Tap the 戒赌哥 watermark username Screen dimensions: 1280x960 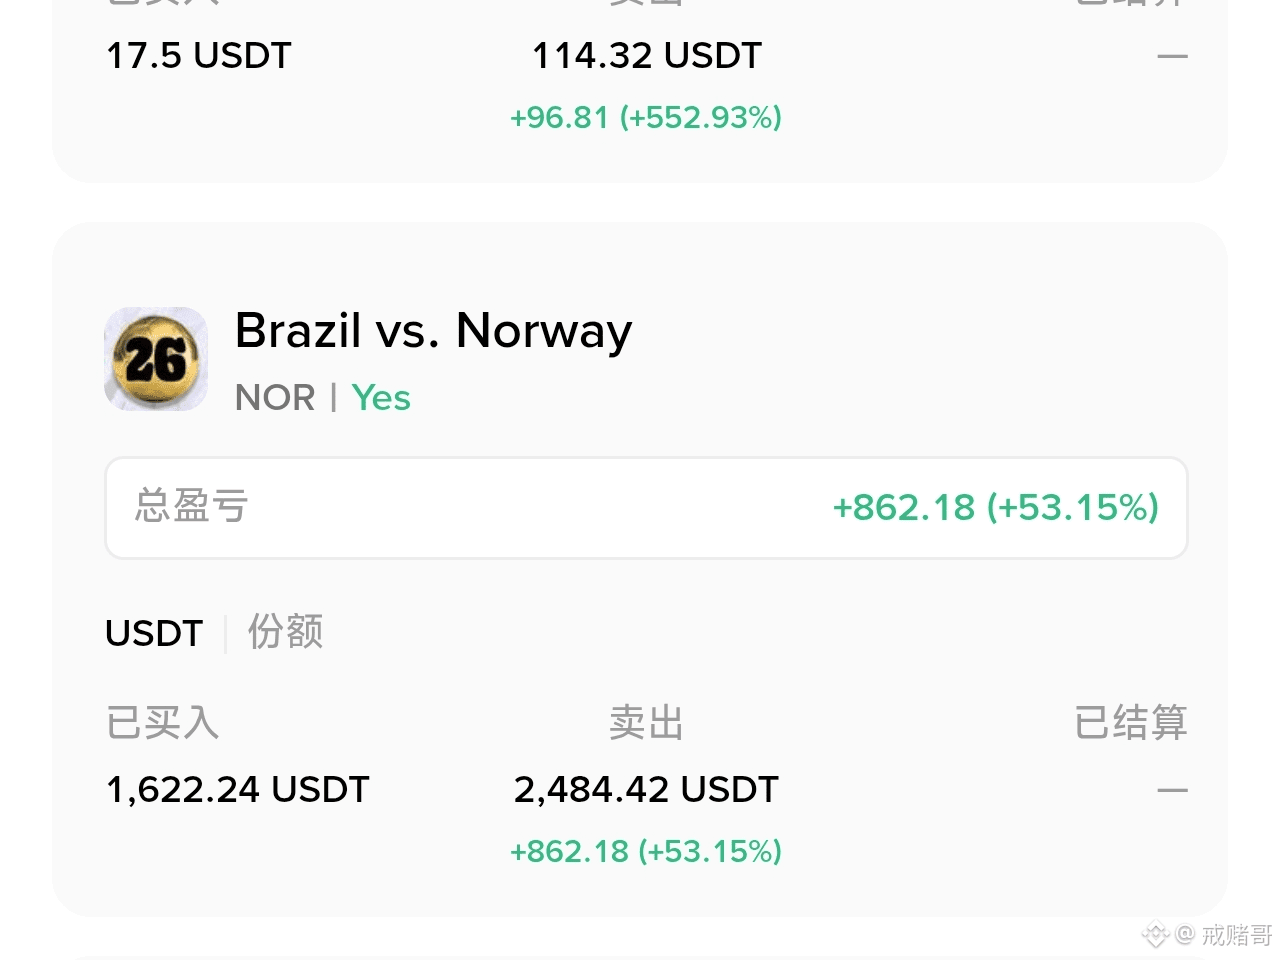pos(1236,935)
